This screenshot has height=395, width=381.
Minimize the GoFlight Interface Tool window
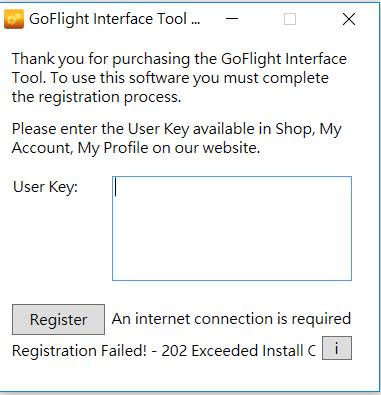pos(232,19)
